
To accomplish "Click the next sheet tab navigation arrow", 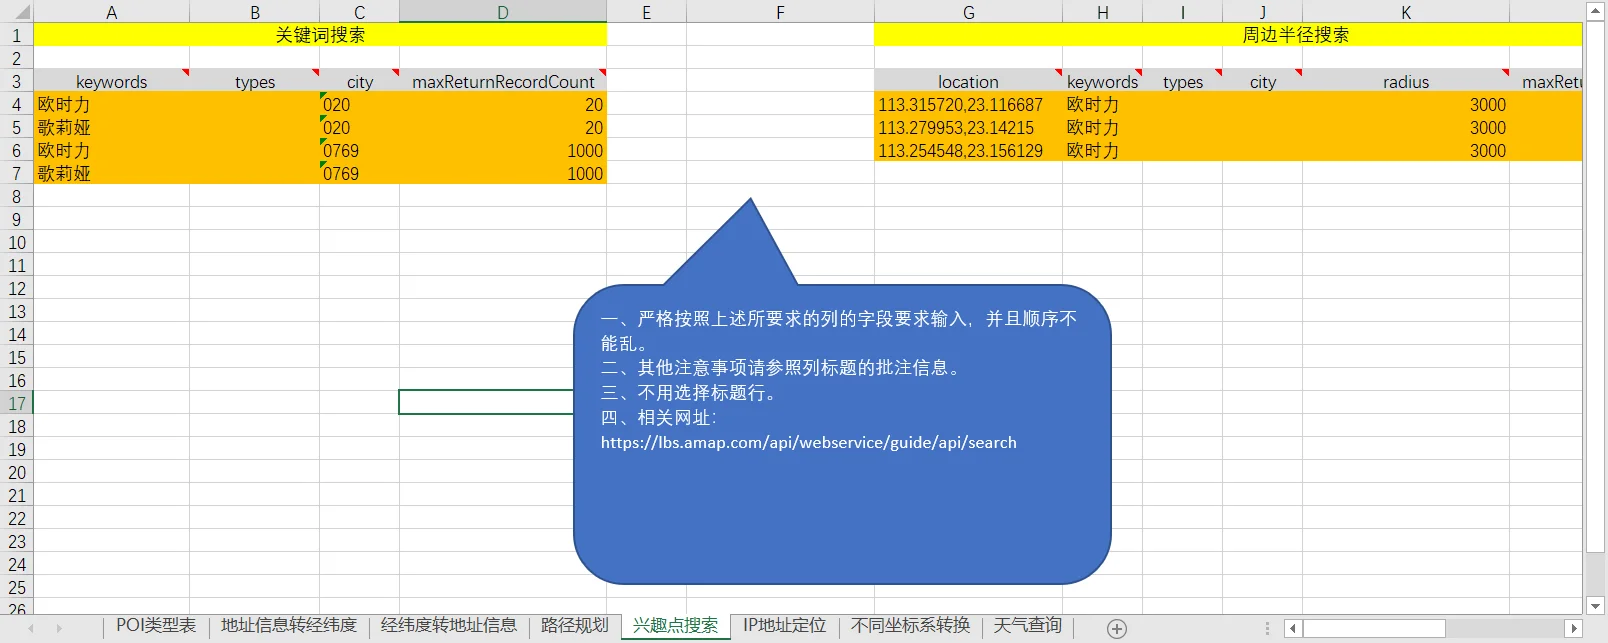I will click(x=59, y=628).
